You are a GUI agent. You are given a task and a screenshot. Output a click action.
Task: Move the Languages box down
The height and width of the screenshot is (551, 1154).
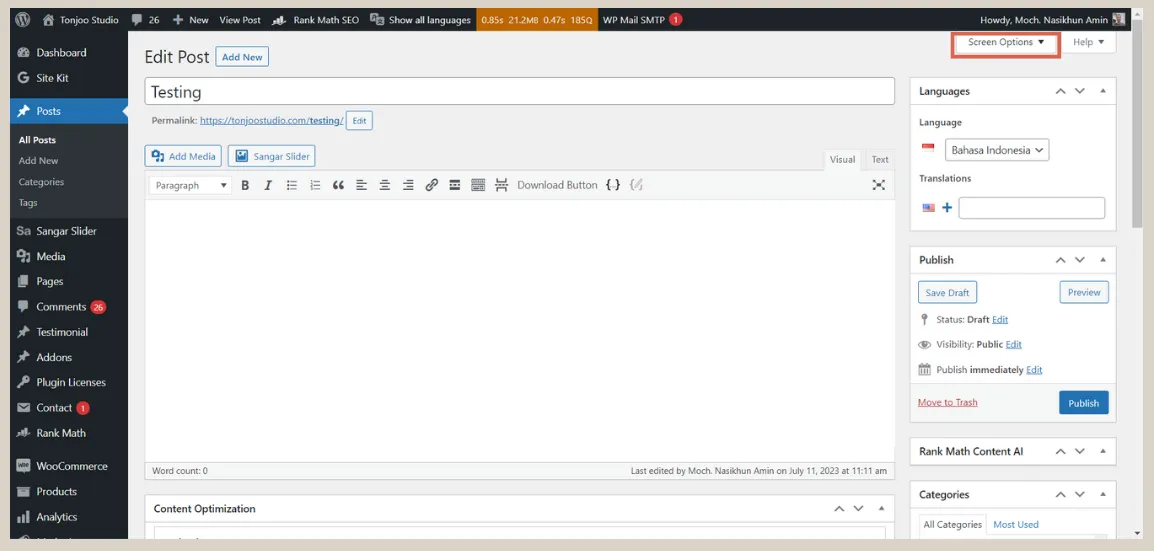click(x=1080, y=91)
